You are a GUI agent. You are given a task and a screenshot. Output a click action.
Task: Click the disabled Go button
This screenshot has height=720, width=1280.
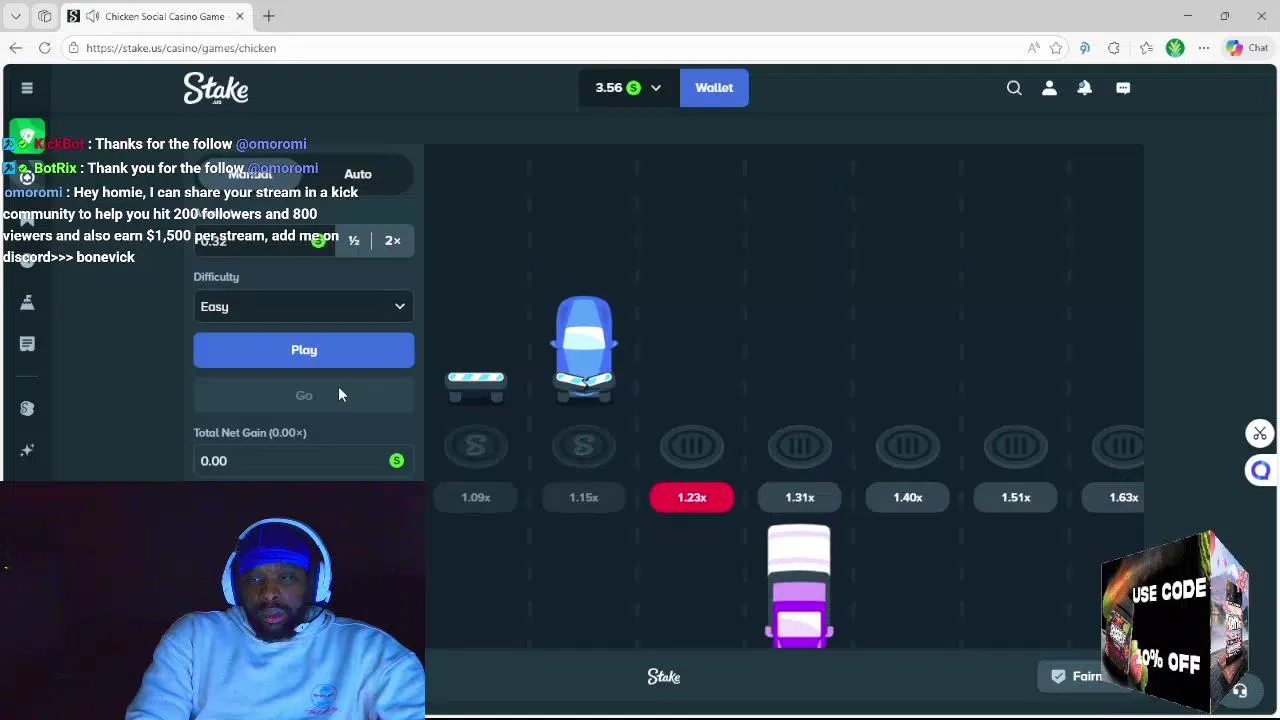coord(304,395)
